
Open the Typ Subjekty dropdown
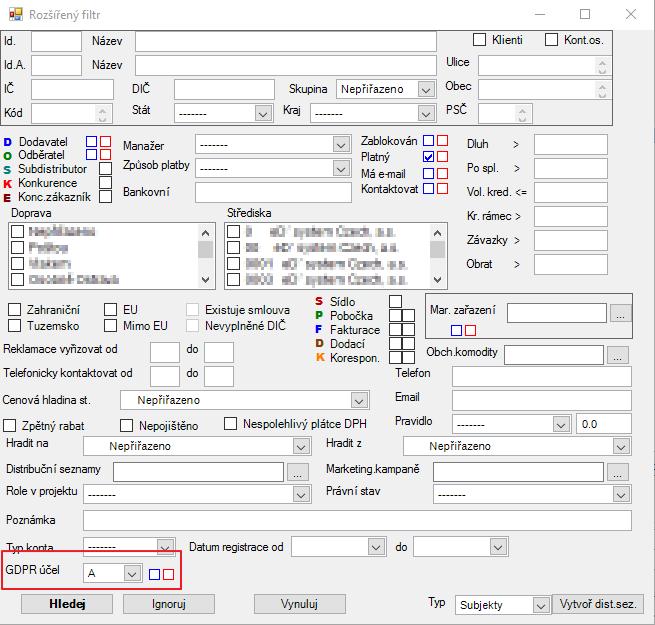tap(541, 605)
